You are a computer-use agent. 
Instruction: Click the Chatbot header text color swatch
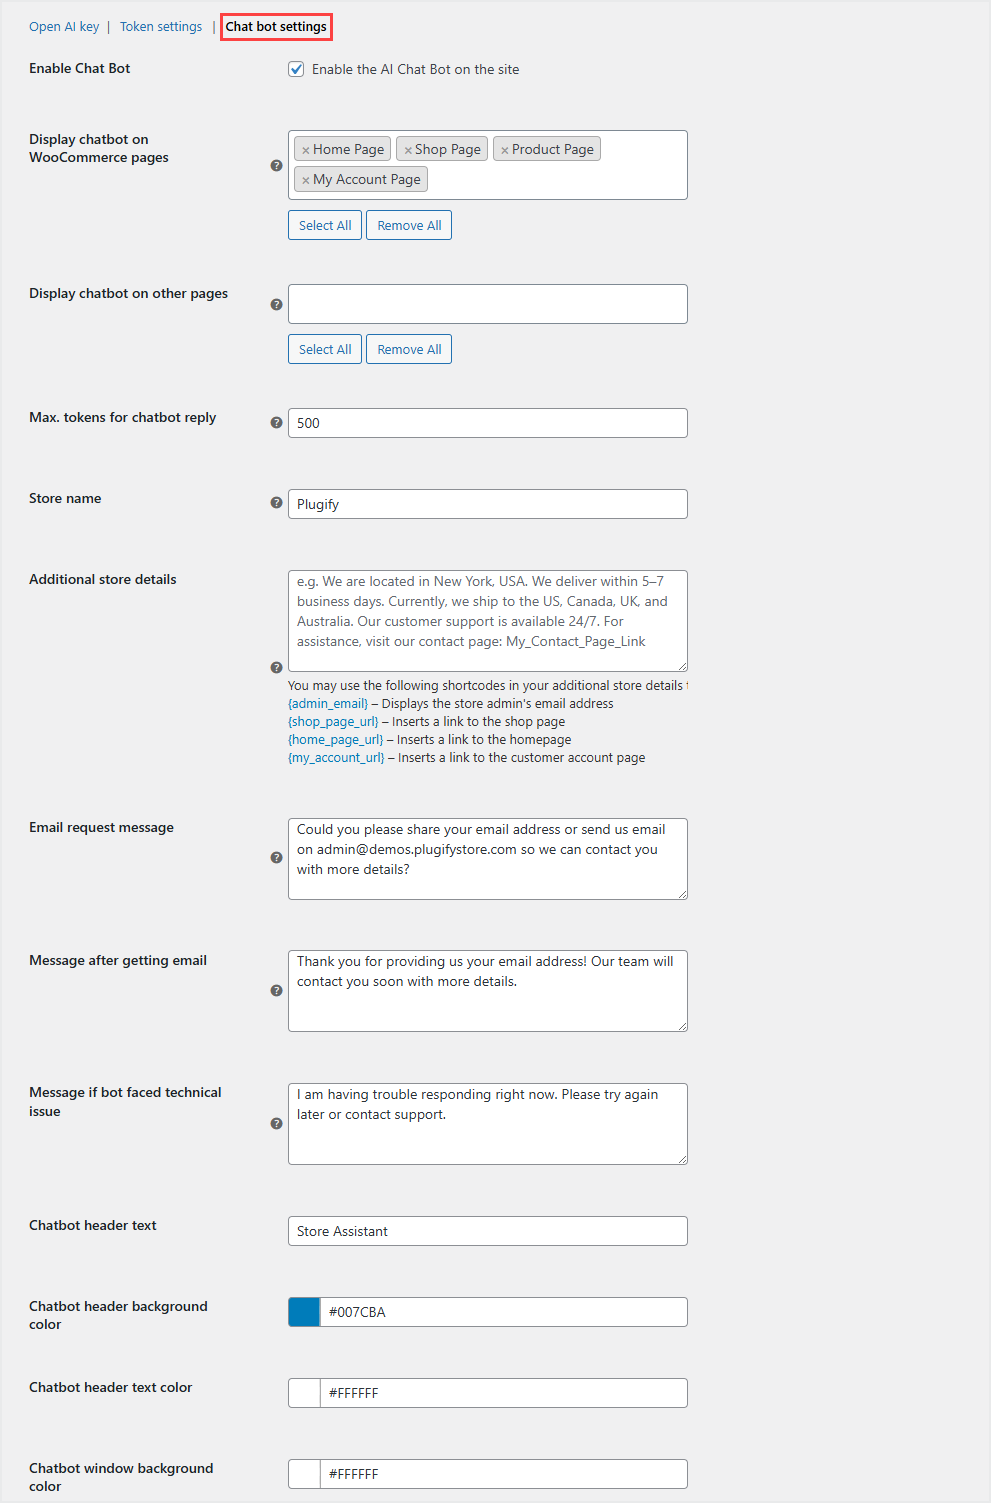click(304, 1393)
